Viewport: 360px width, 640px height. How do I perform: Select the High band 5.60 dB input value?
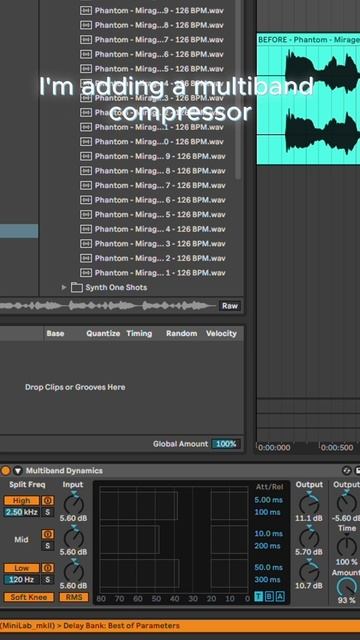tap(73, 518)
